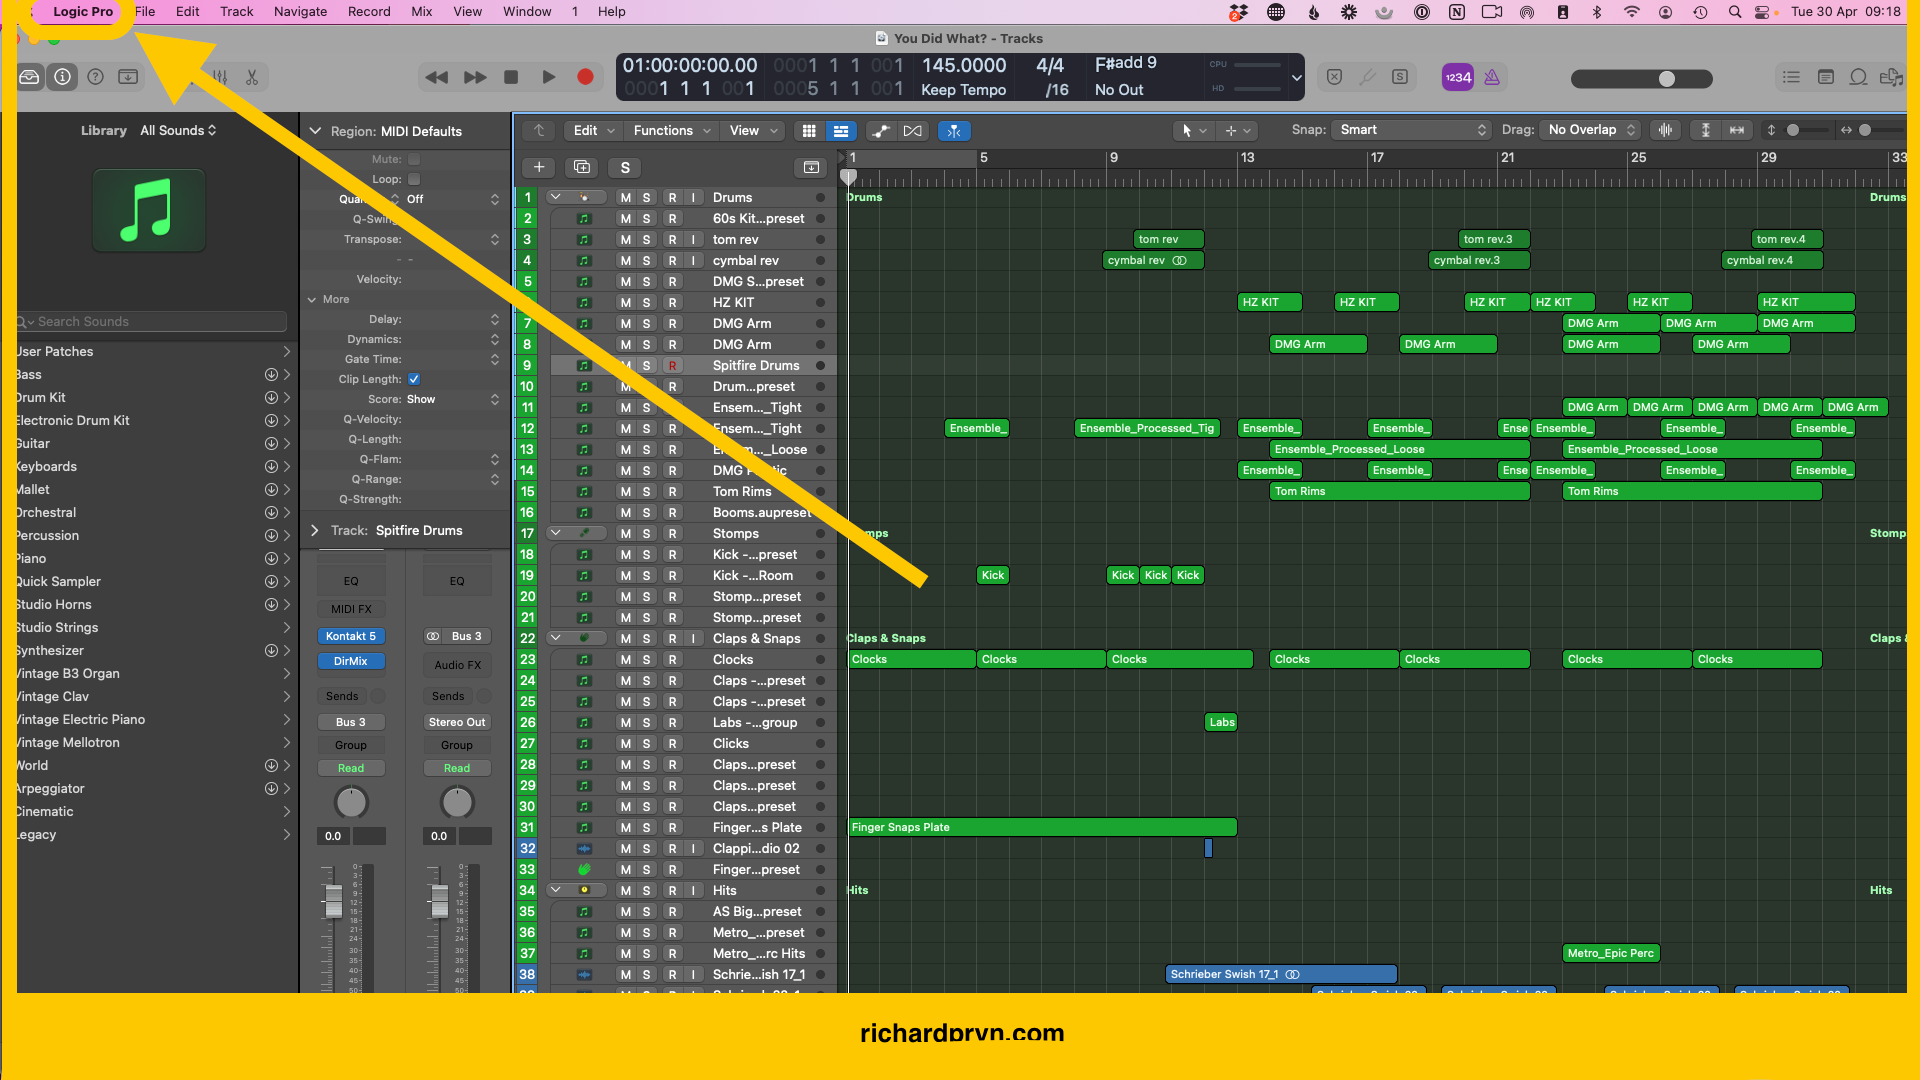Image resolution: width=1920 pixels, height=1080 pixels.
Task: Click the Tuner icon in the control bar
Action: coord(1368,77)
